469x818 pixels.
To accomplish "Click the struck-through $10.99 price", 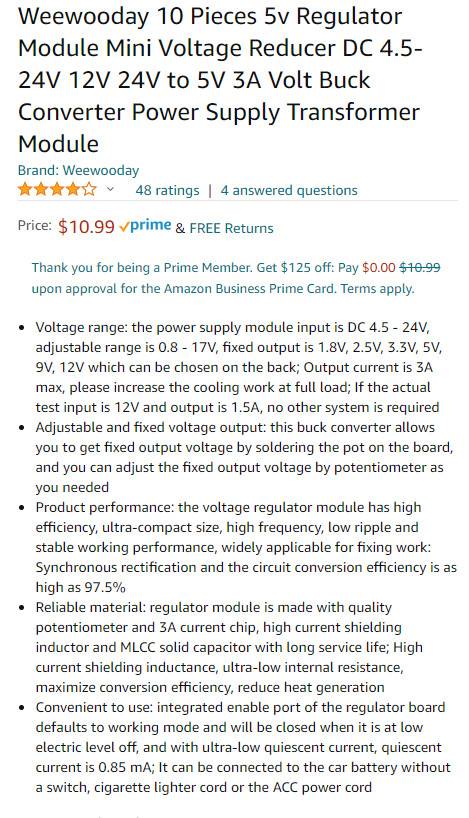I will click(420, 268).
